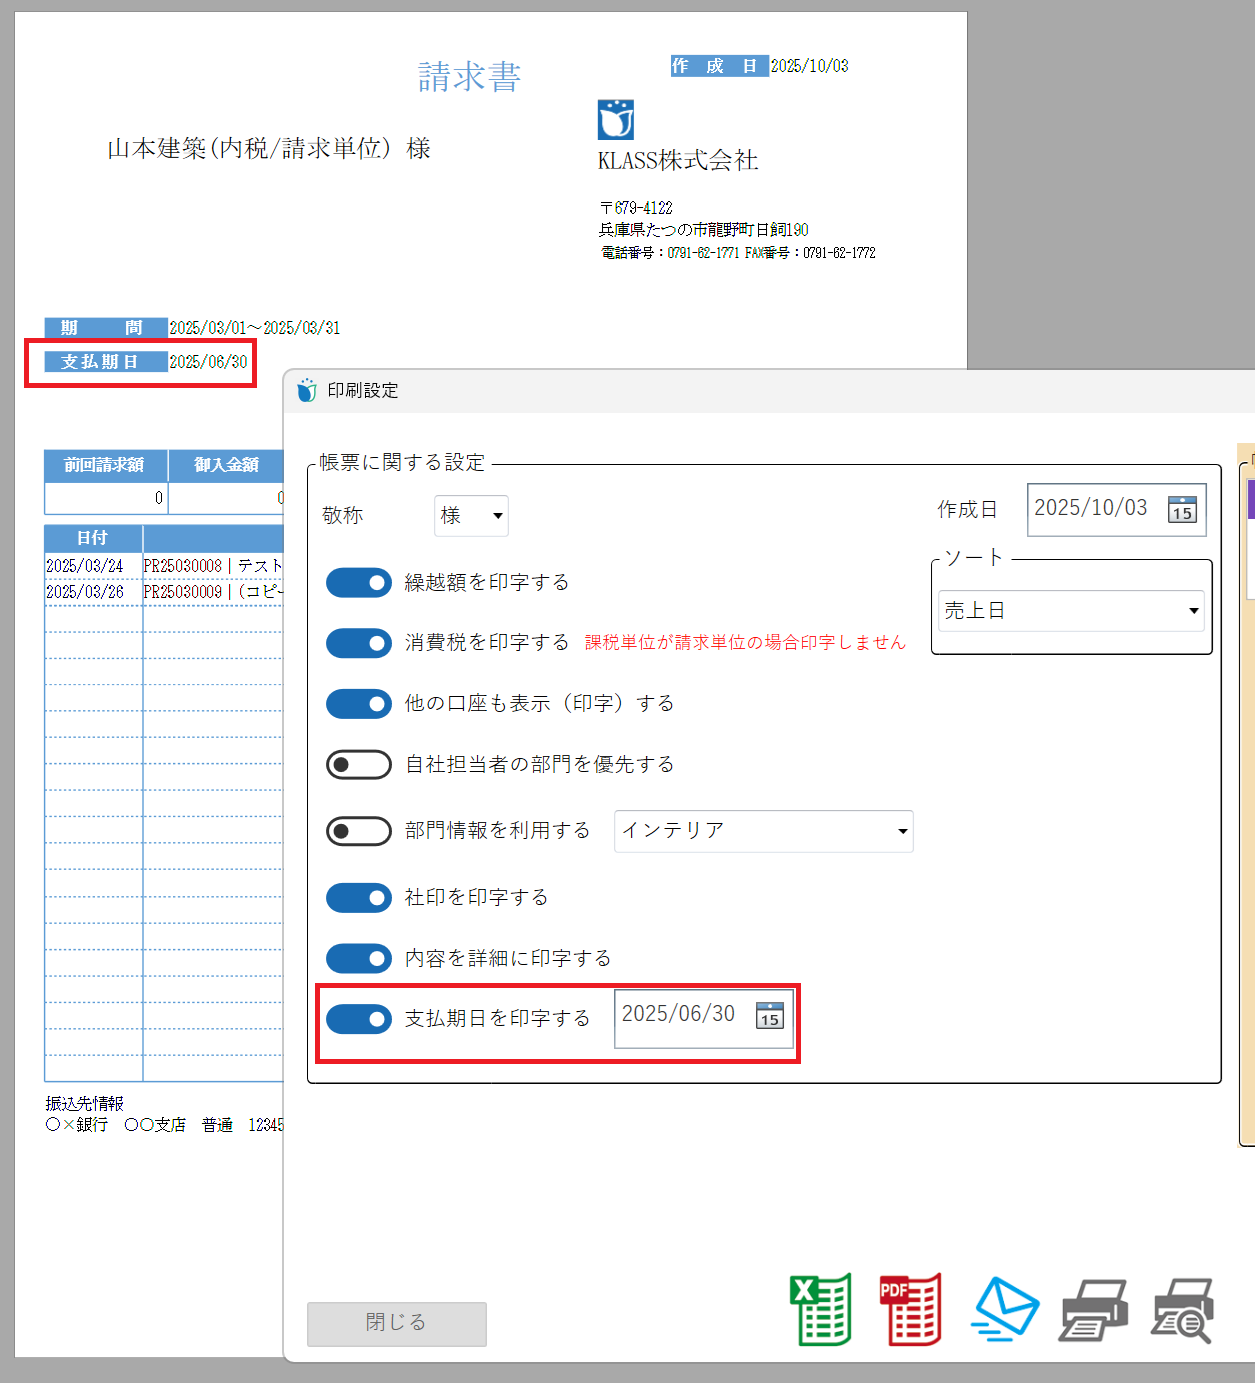Click the 支払期日 date field 2025/06/30
Image resolution: width=1255 pixels, height=1383 pixels.
click(x=680, y=1015)
